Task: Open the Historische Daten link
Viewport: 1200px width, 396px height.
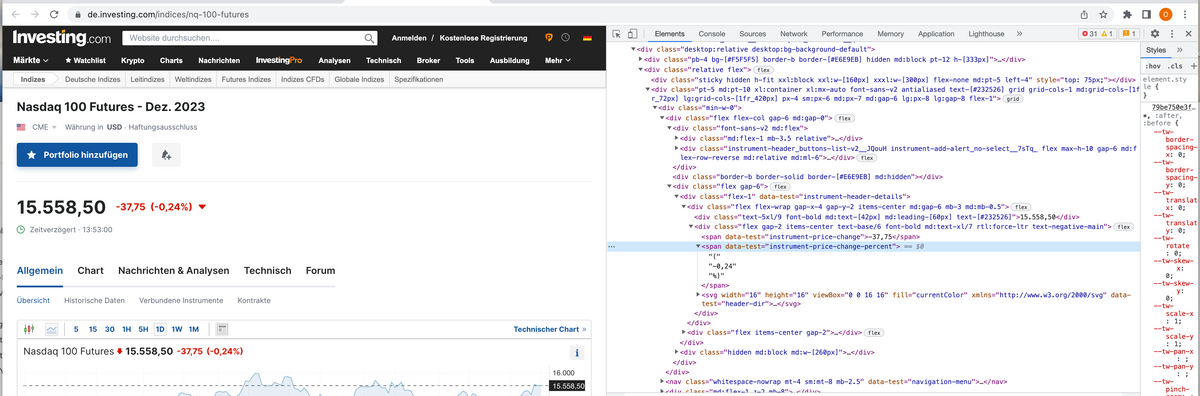Action: (x=94, y=300)
